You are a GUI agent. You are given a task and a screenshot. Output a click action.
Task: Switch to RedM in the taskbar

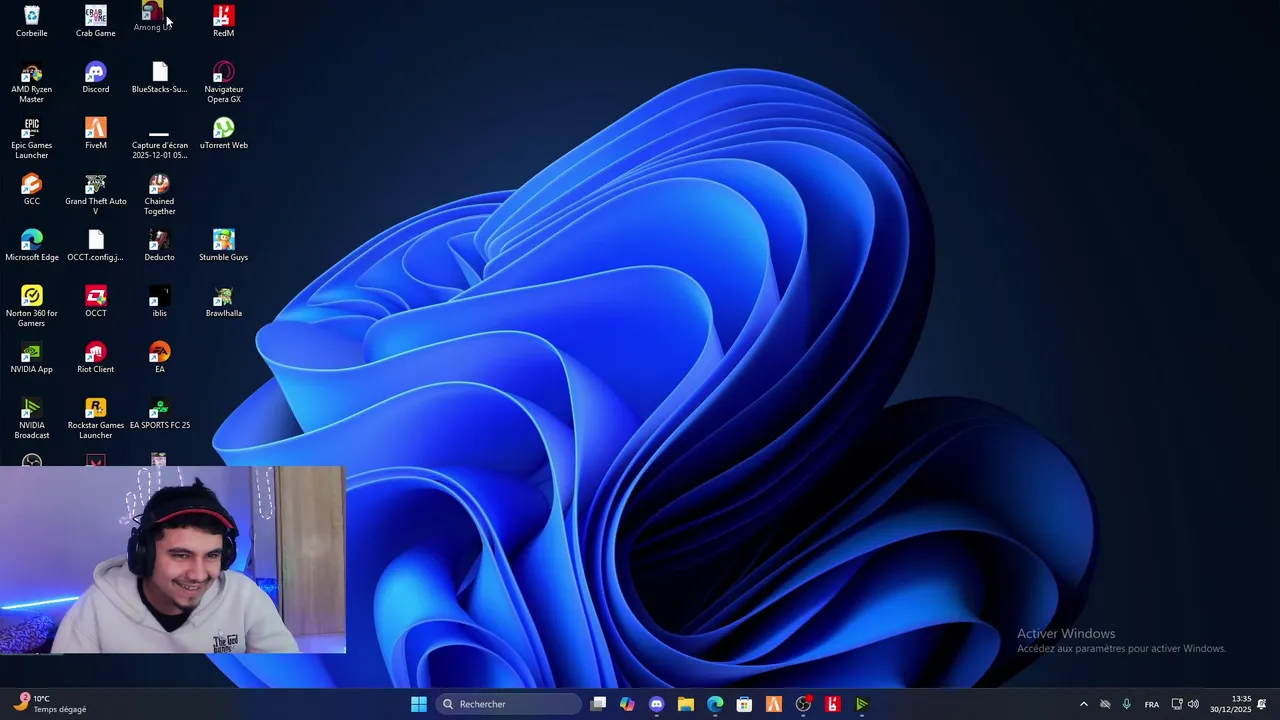pyautogui.click(x=832, y=704)
